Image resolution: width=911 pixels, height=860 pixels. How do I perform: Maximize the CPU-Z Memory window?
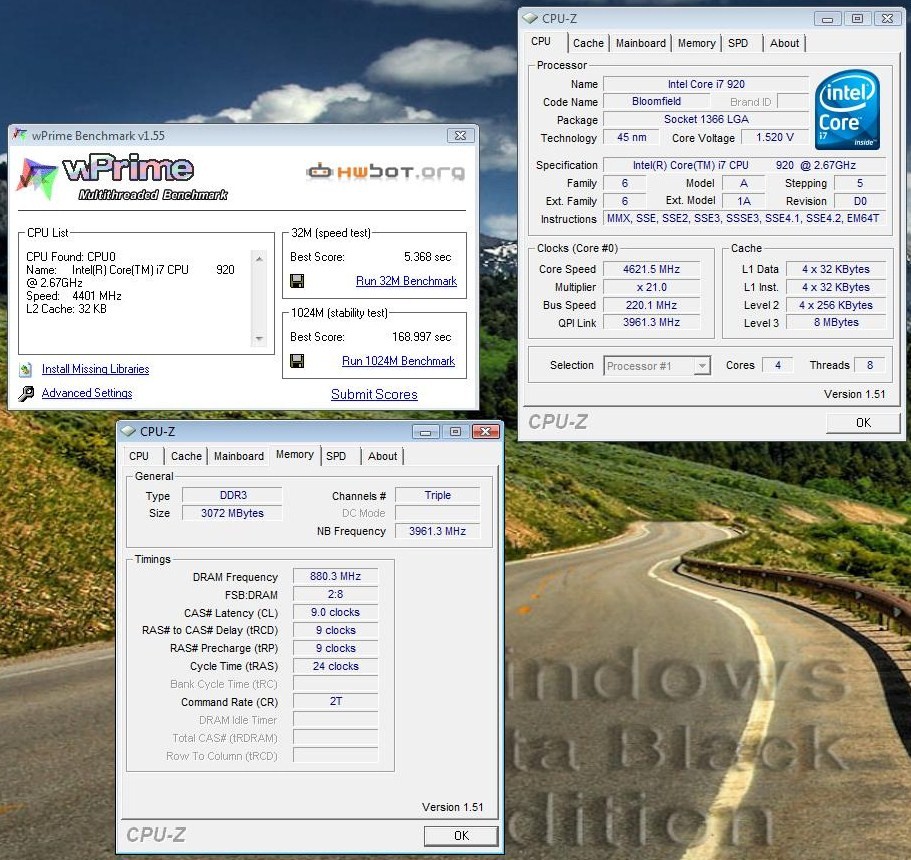[456, 432]
